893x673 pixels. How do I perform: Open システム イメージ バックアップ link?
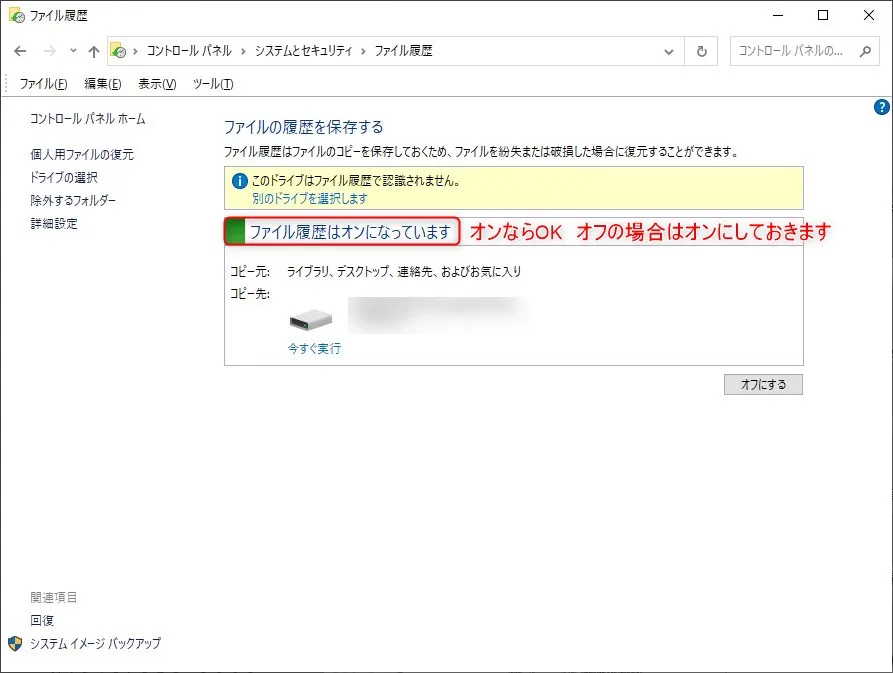[x=95, y=643]
